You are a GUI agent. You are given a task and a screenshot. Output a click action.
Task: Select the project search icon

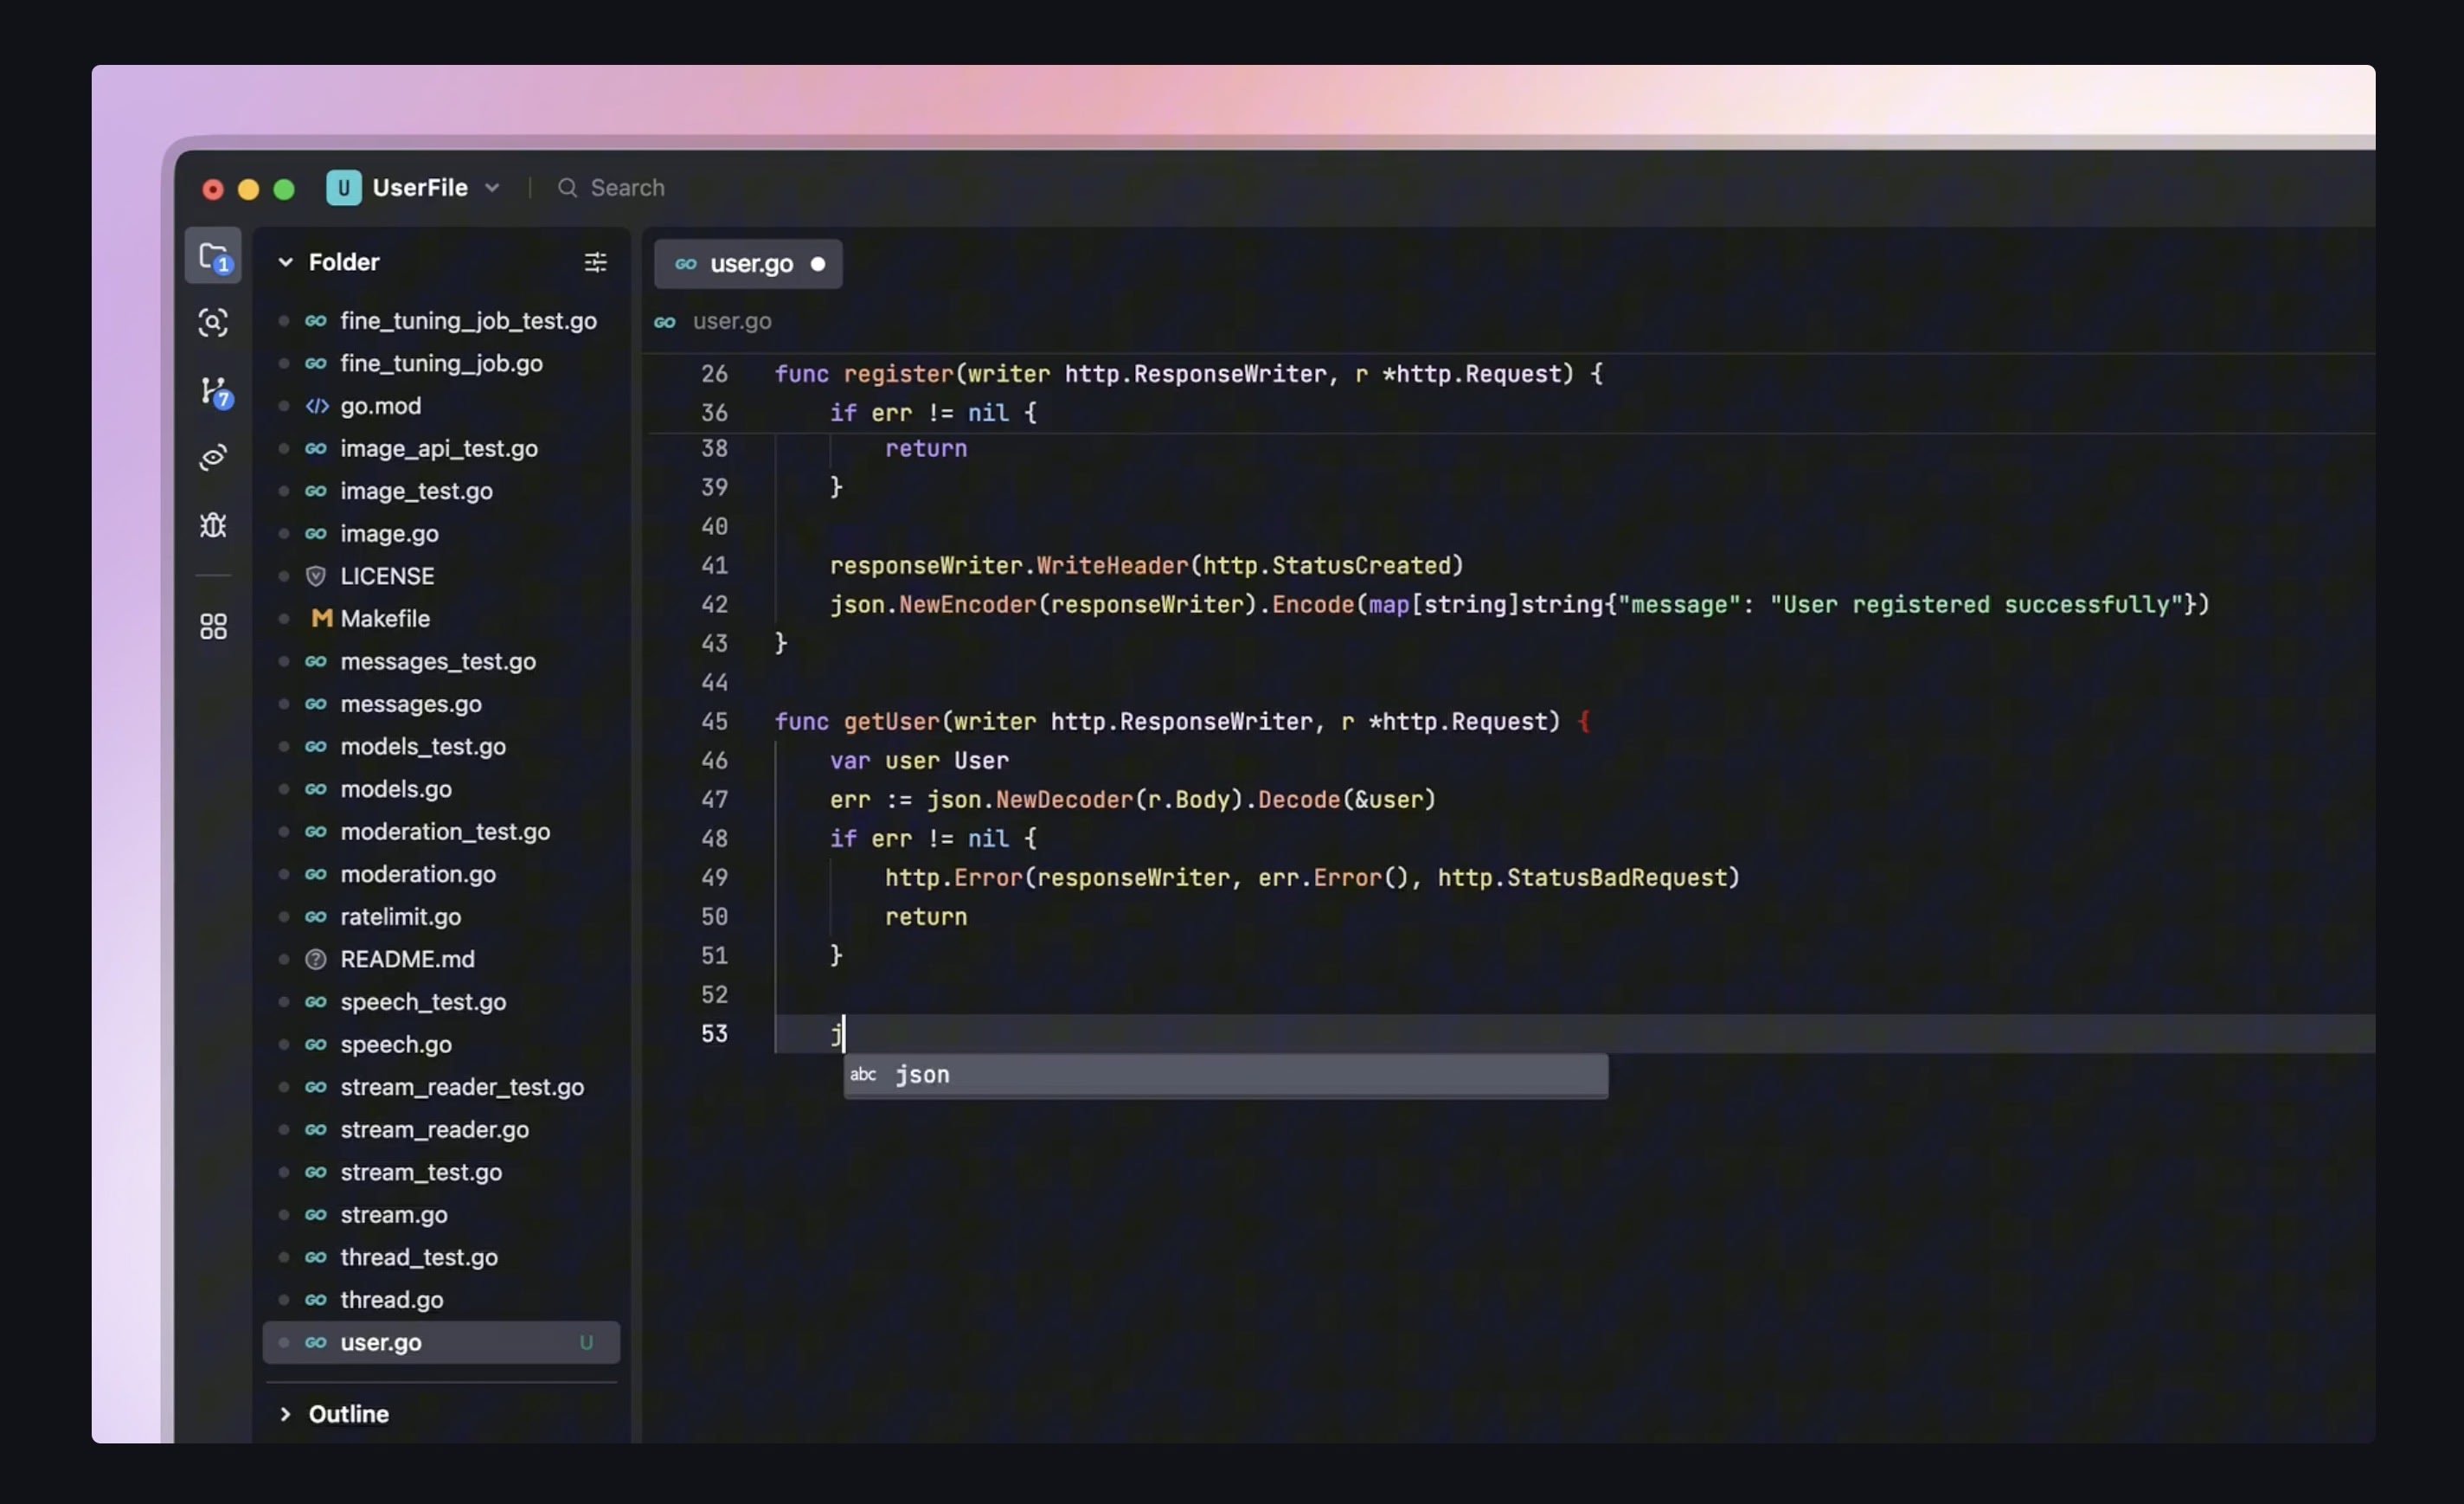click(213, 323)
